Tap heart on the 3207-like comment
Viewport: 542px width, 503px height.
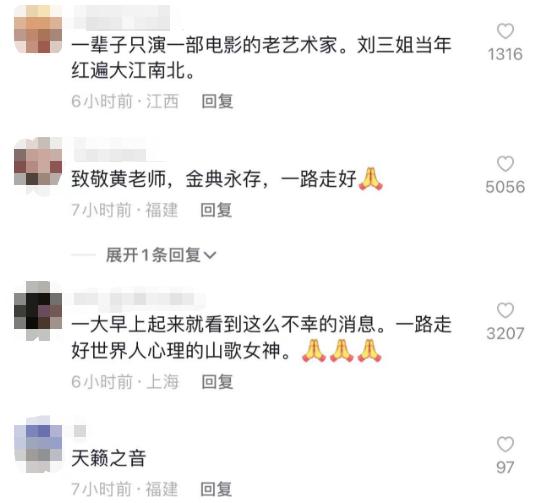point(505,310)
